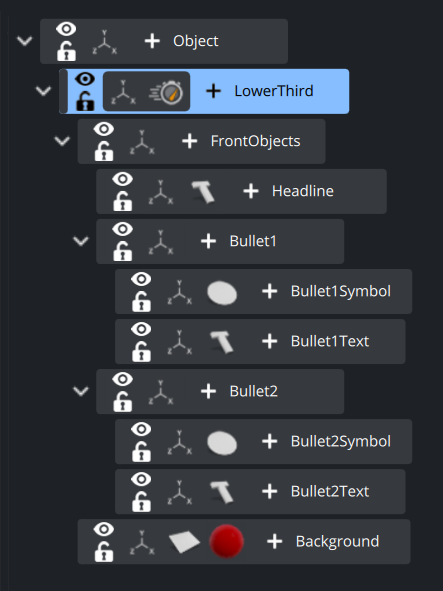Screen dimensions: 443x591
Task: Select the LowerThird container name
Action: pos(274,91)
